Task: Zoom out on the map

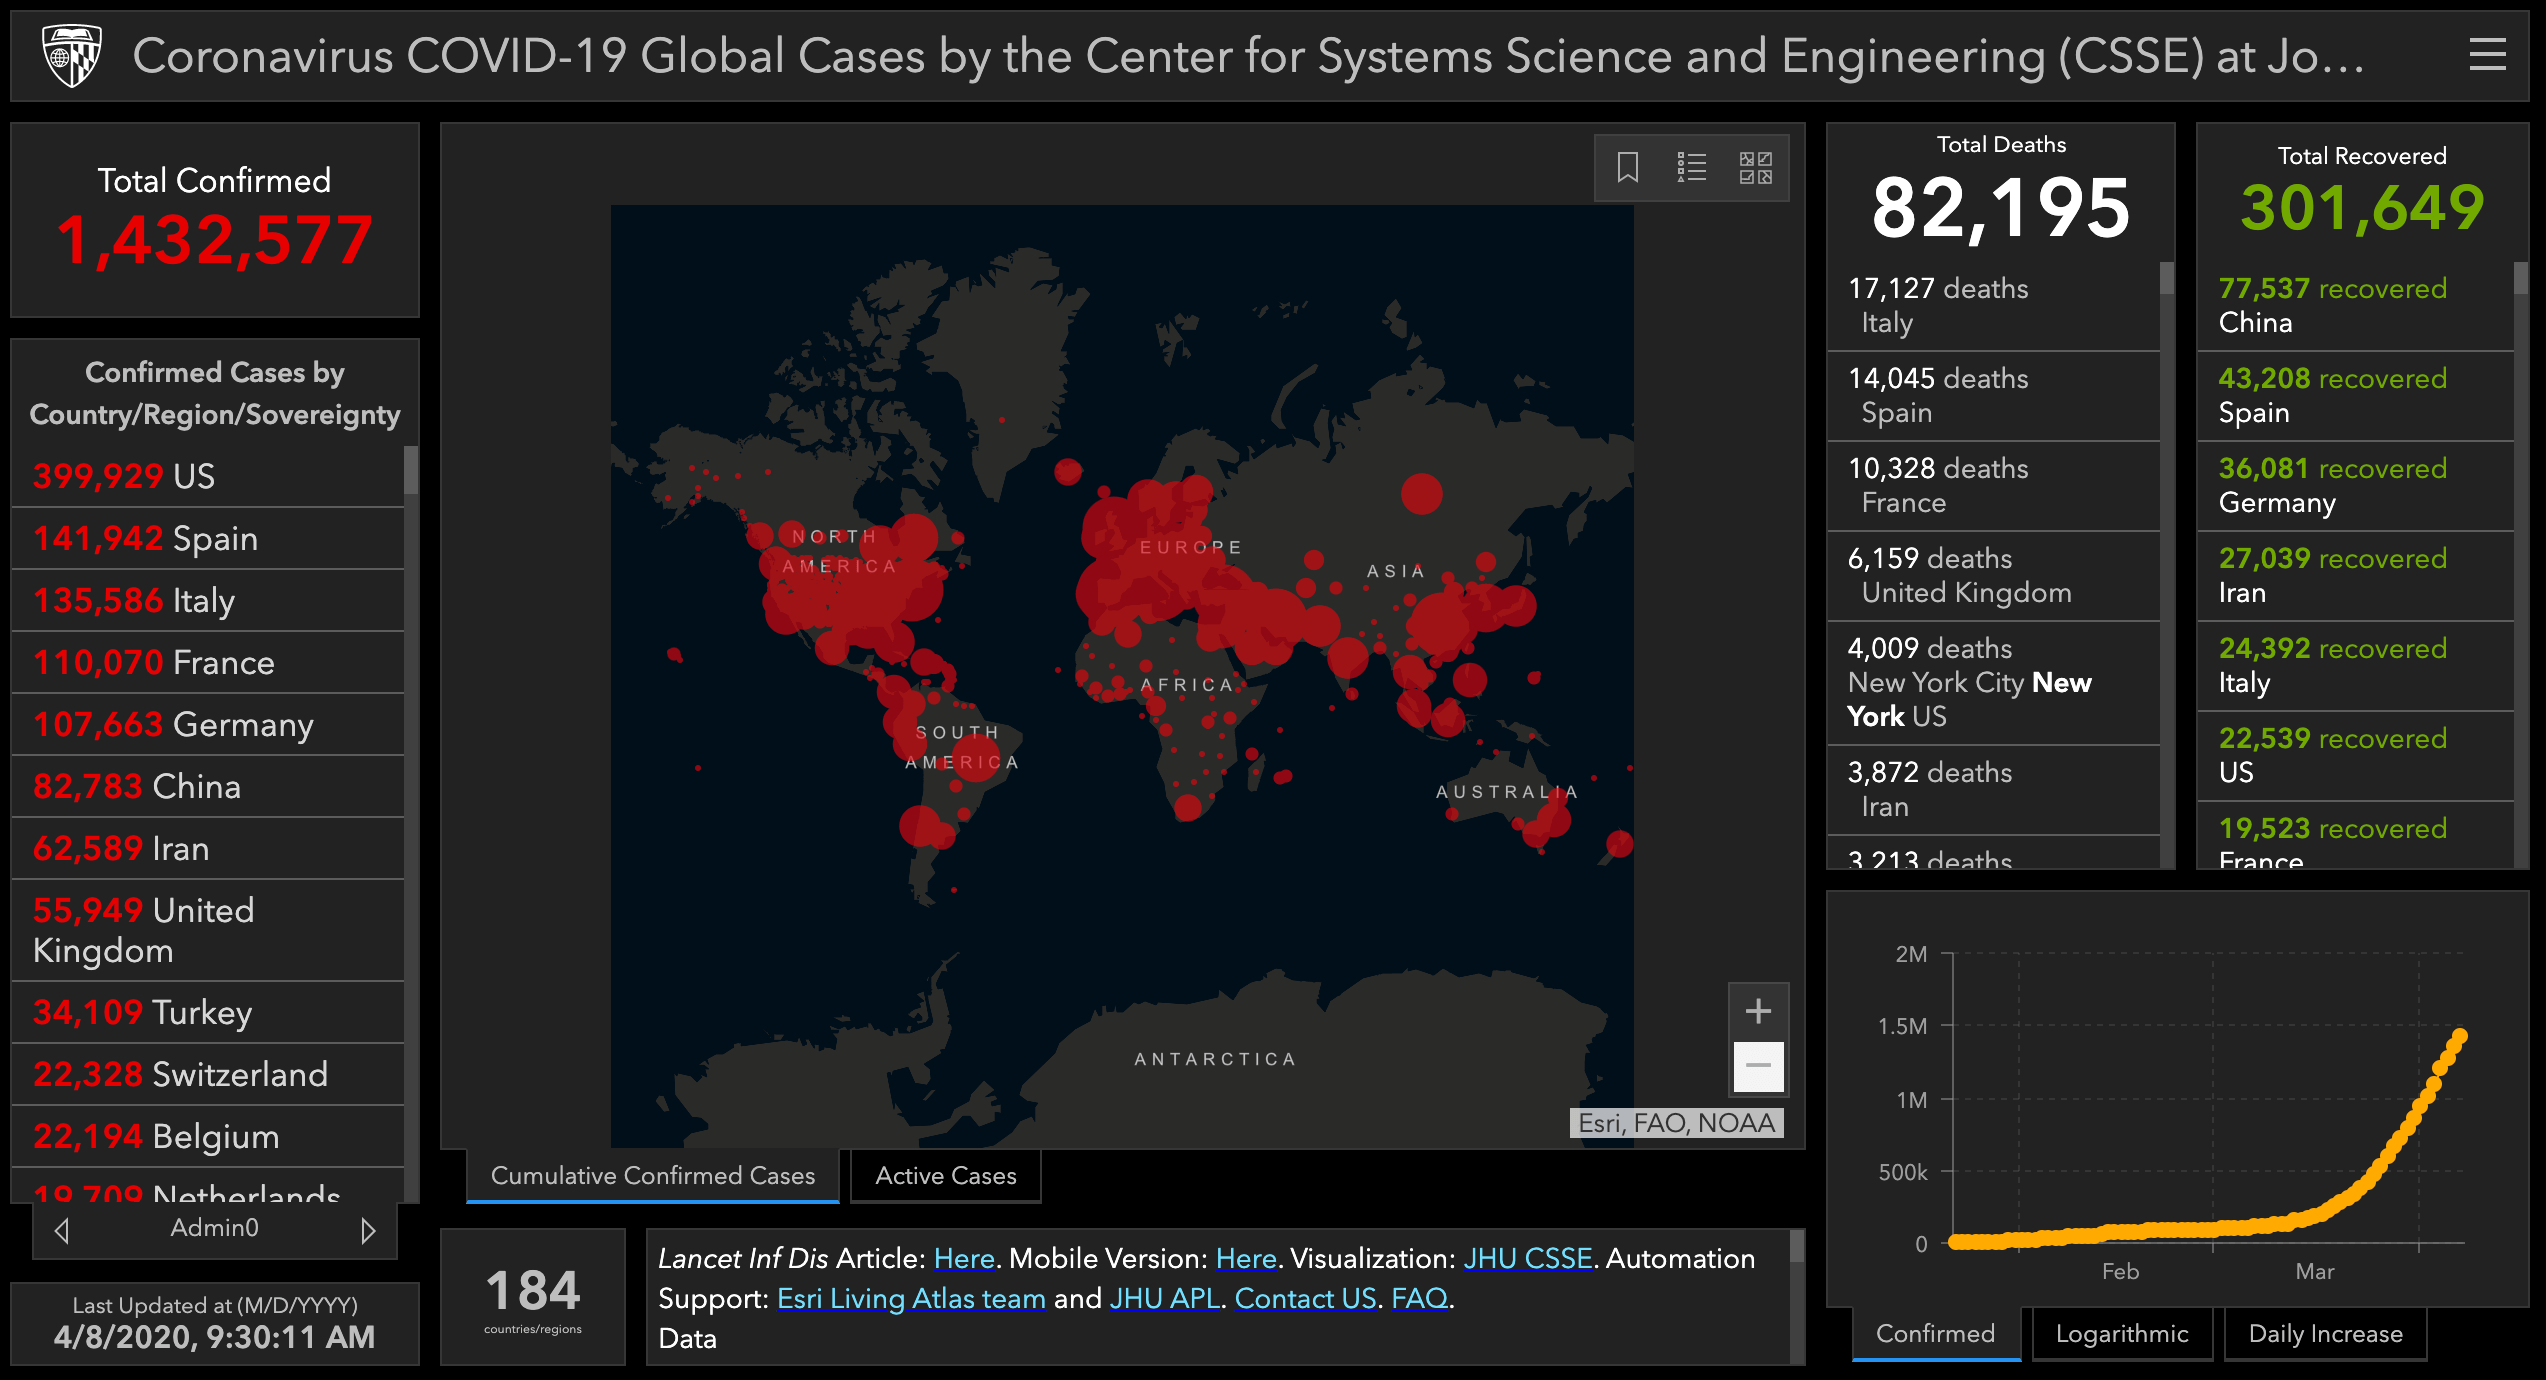Action: (1758, 1065)
